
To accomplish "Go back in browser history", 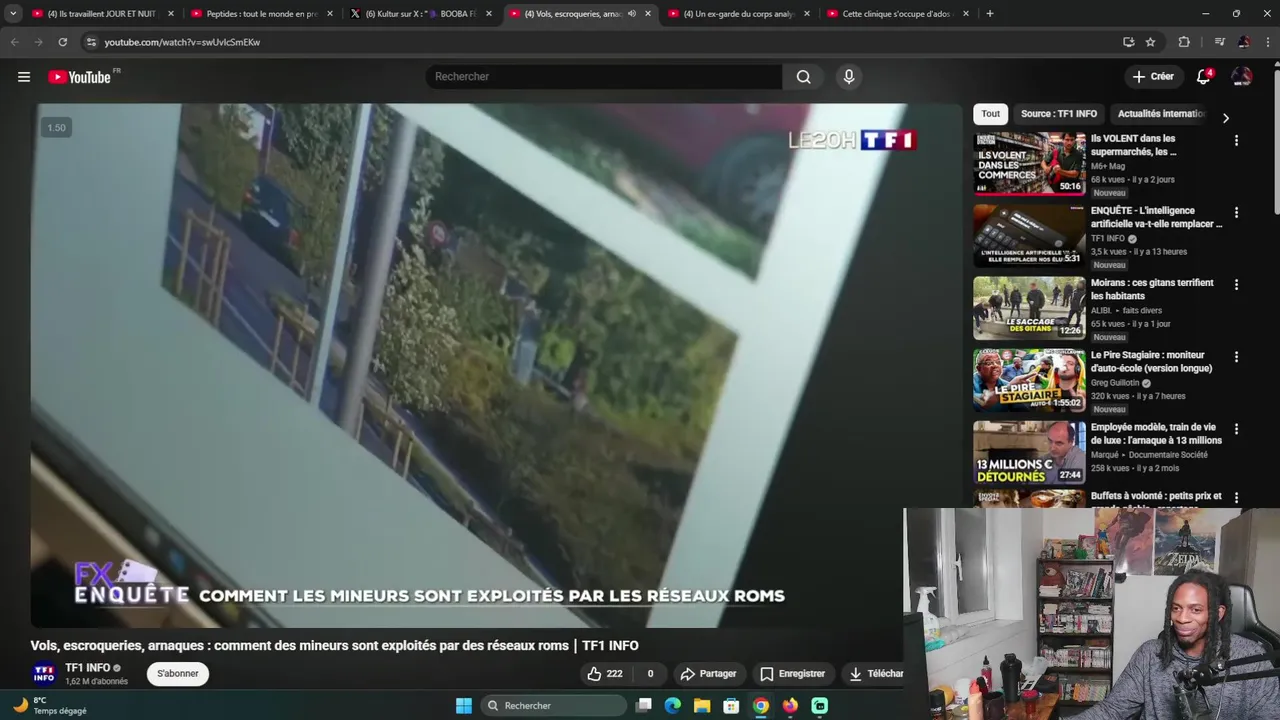I will point(14,42).
